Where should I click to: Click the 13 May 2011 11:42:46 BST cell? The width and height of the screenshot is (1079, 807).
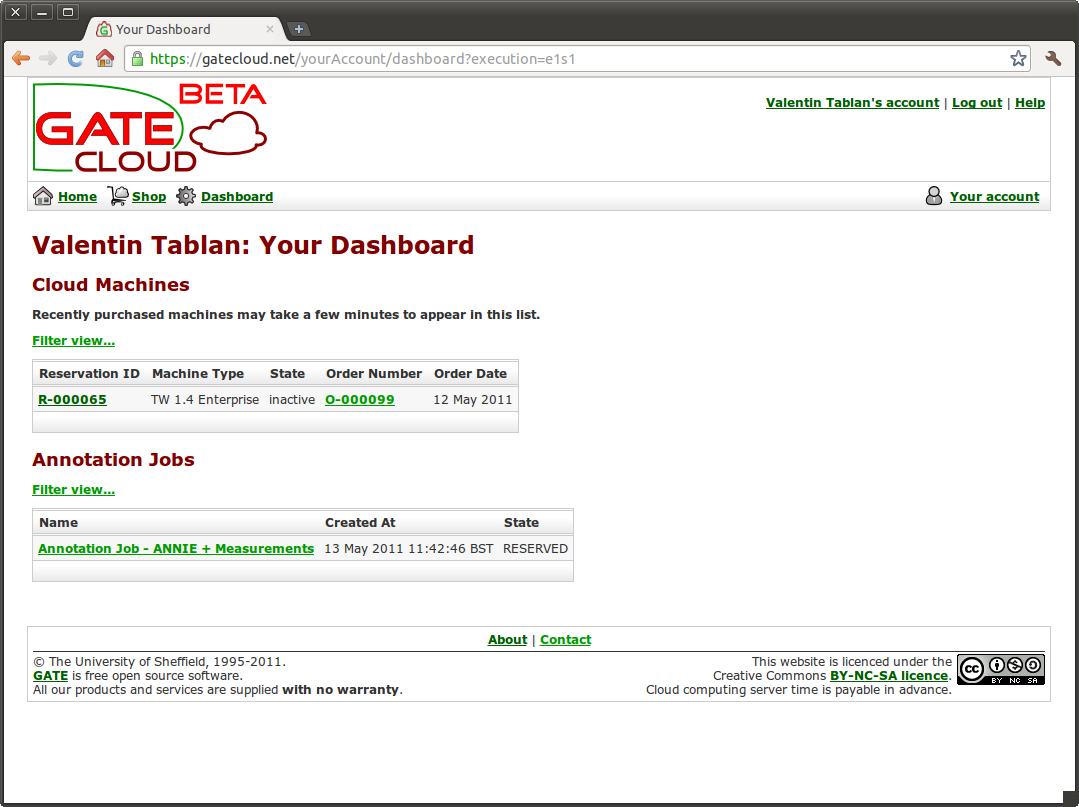[x=409, y=549]
